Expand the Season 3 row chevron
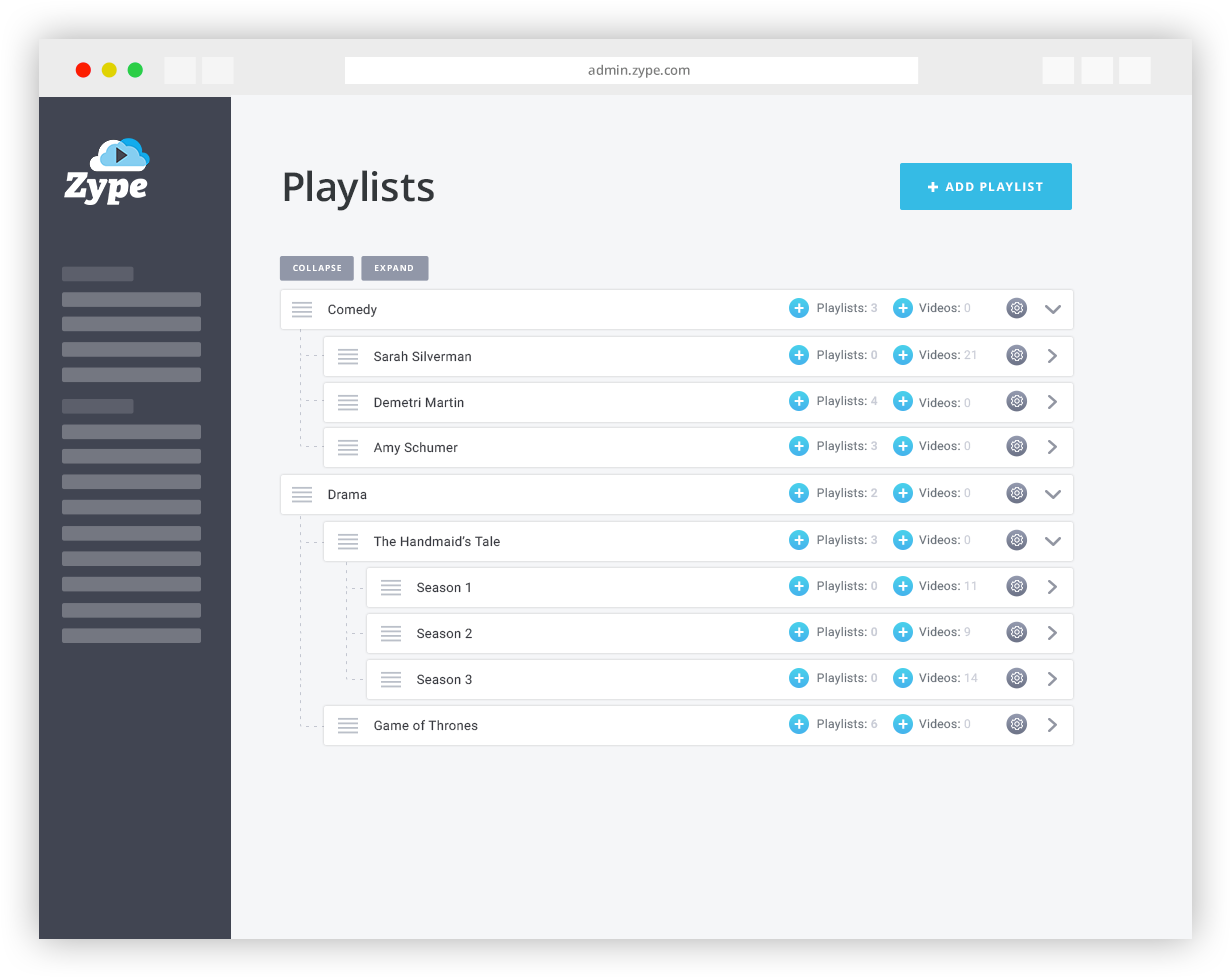1230x977 pixels. (1052, 679)
